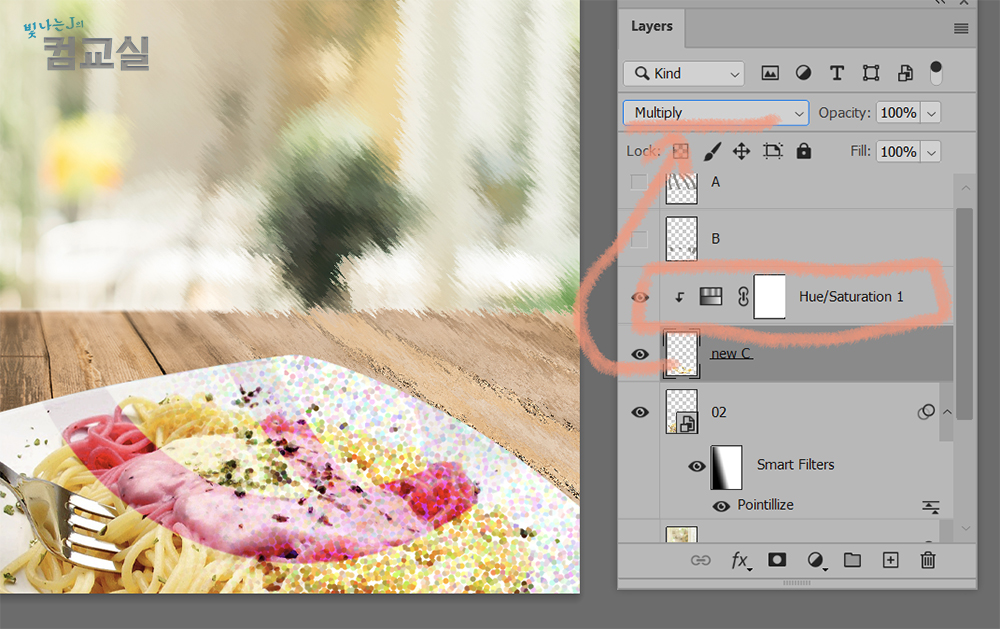Click layers list scroll down arrow
The height and width of the screenshot is (629, 1000).
coord(966,528)
